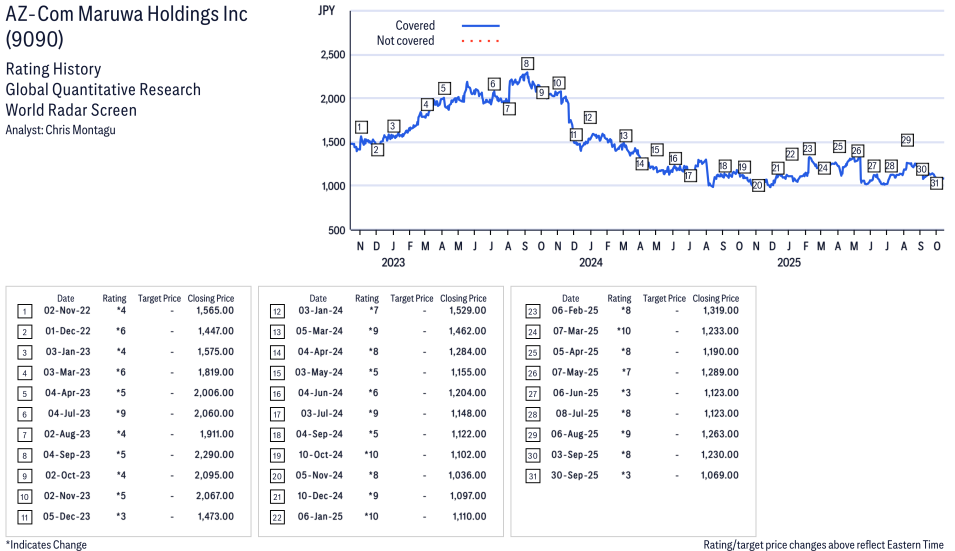955x551 pixels.
Task: Click the 2,500 label on the JPY axis
Action: pyautogui.click(x=331, y=55)
